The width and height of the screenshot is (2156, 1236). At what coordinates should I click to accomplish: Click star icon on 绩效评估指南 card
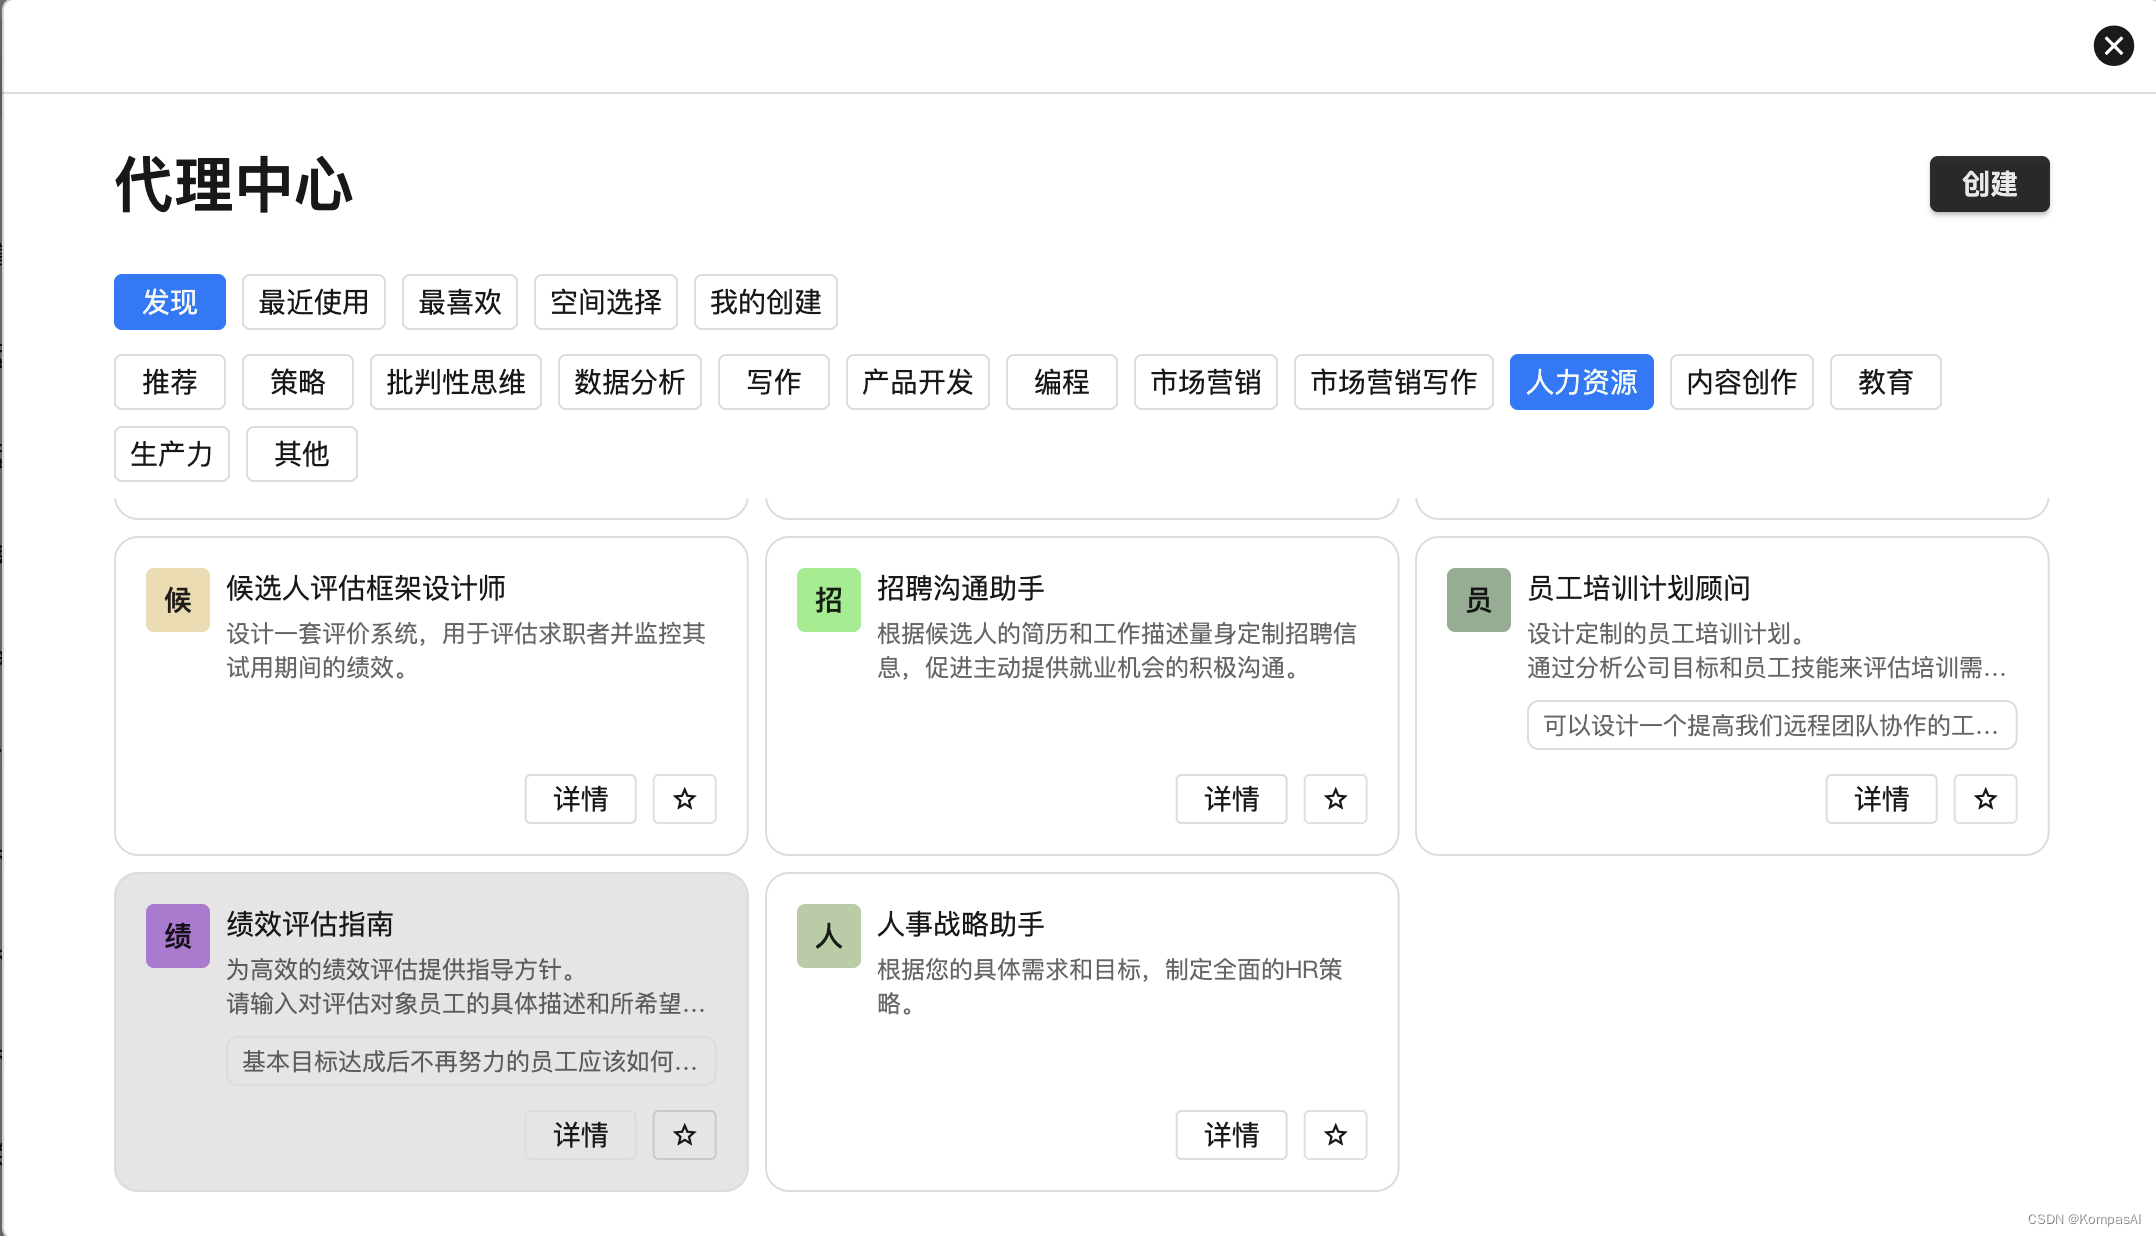pyautogui.click(x=684, y=1135)
